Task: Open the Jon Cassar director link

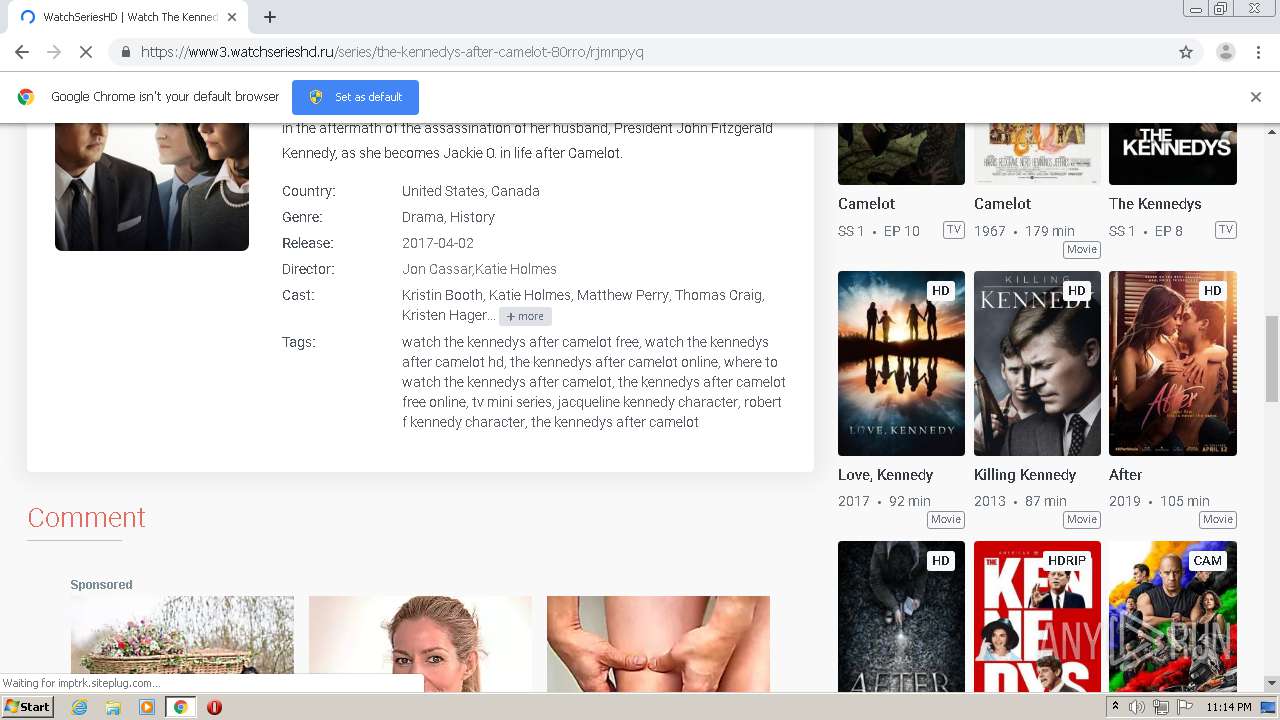Action: click(436, 269)
